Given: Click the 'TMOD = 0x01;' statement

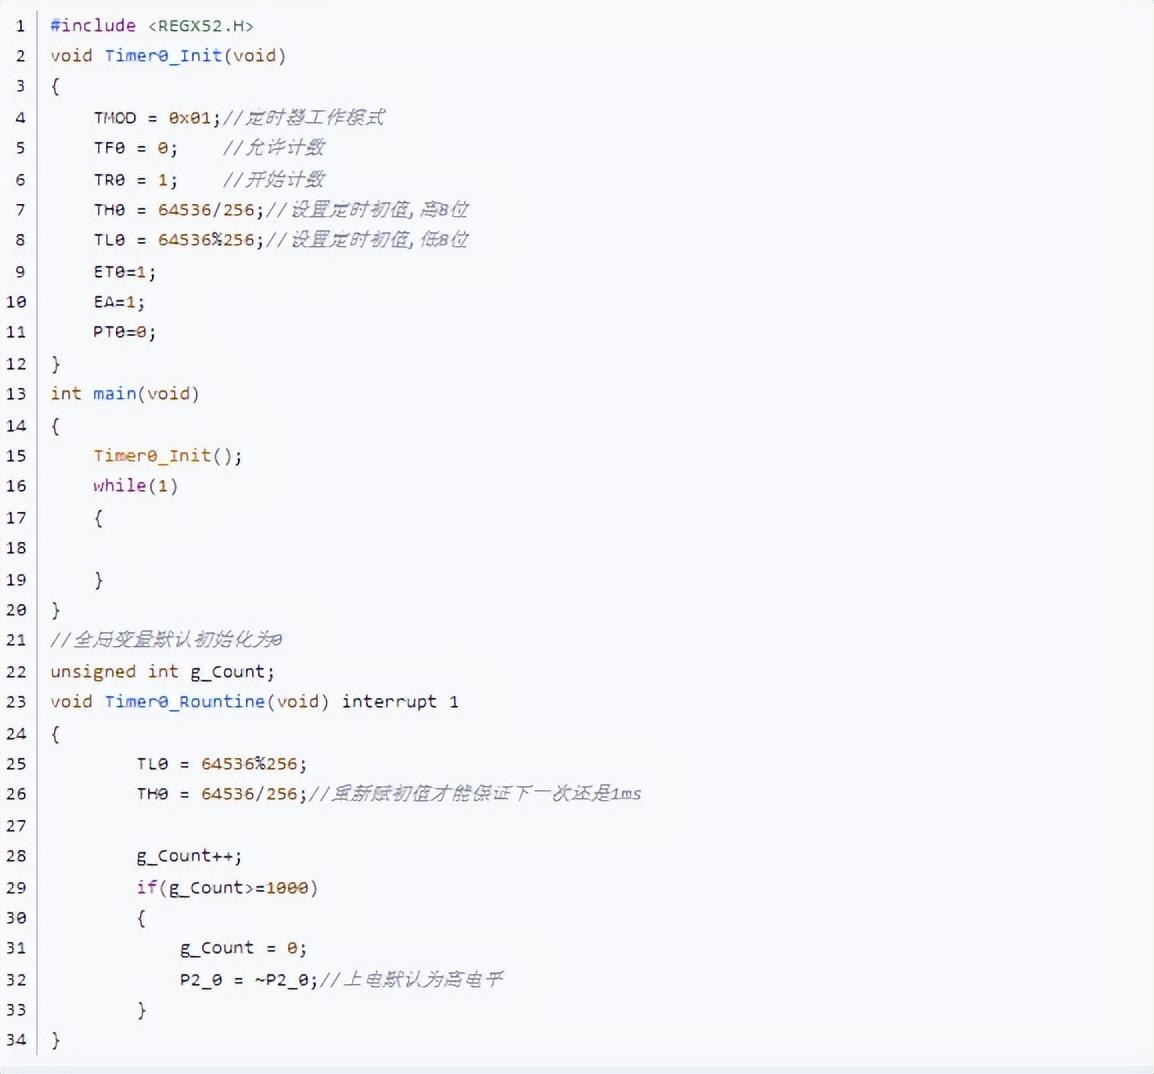Looking at the screenshot, I should click(157, 118).
